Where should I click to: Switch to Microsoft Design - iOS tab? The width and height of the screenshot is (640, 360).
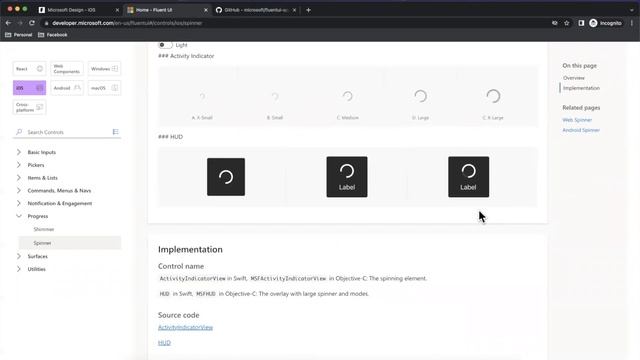[x=77, y=10]
